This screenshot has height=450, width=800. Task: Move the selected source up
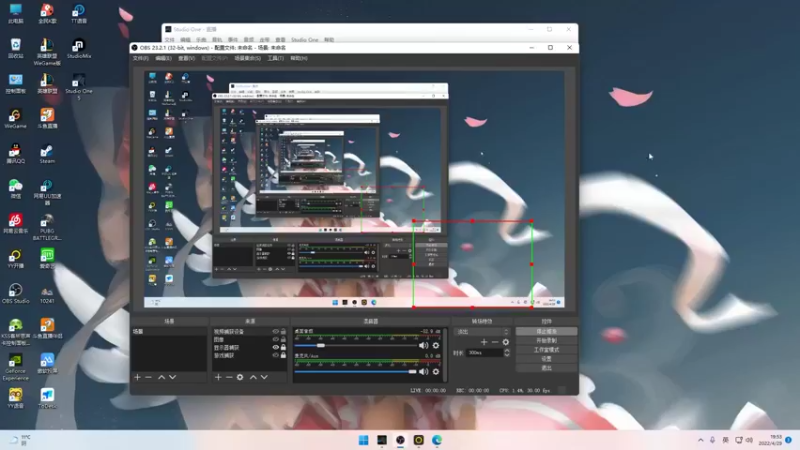tap(253, 377)
